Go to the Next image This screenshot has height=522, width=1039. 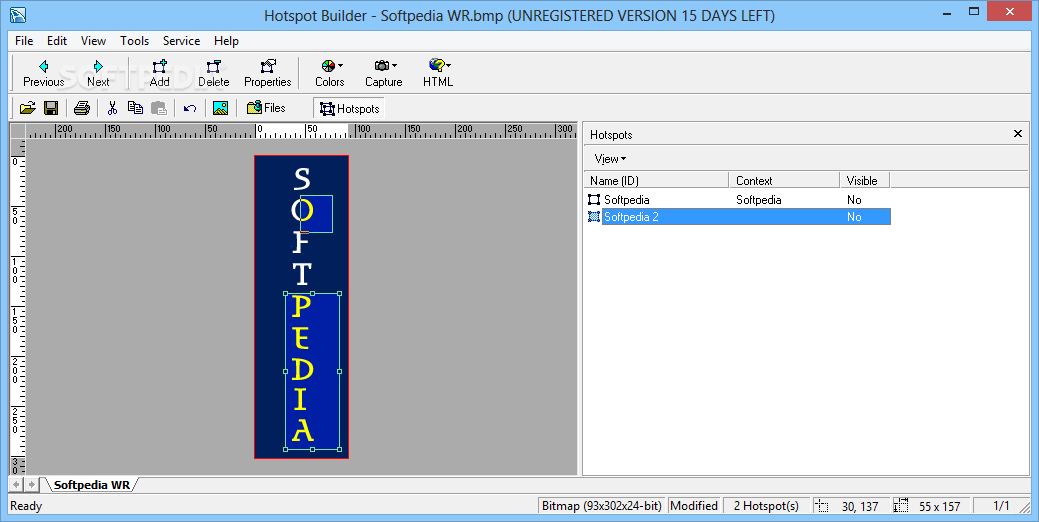click(x=98, y=73)
